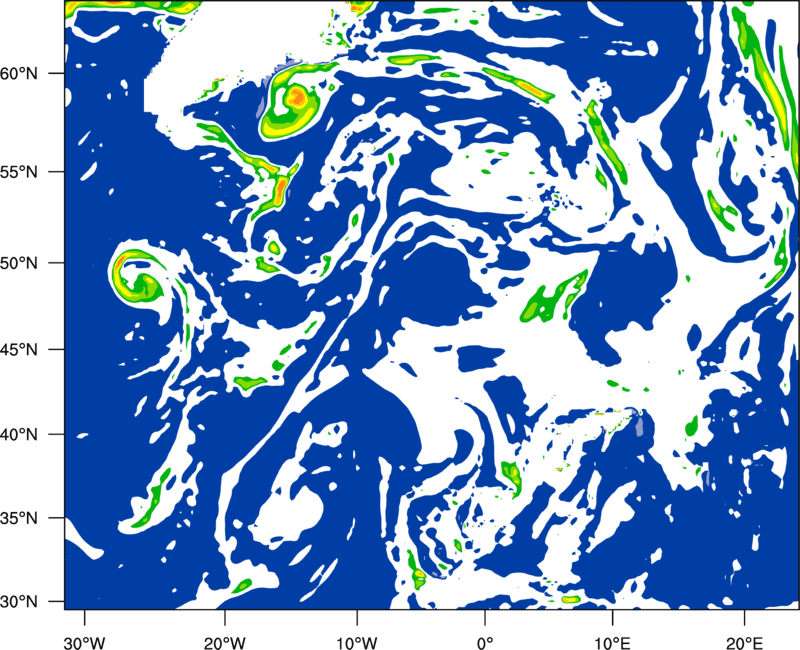
Task: Click the 20°W longitude label
Action: click(224, 643)
